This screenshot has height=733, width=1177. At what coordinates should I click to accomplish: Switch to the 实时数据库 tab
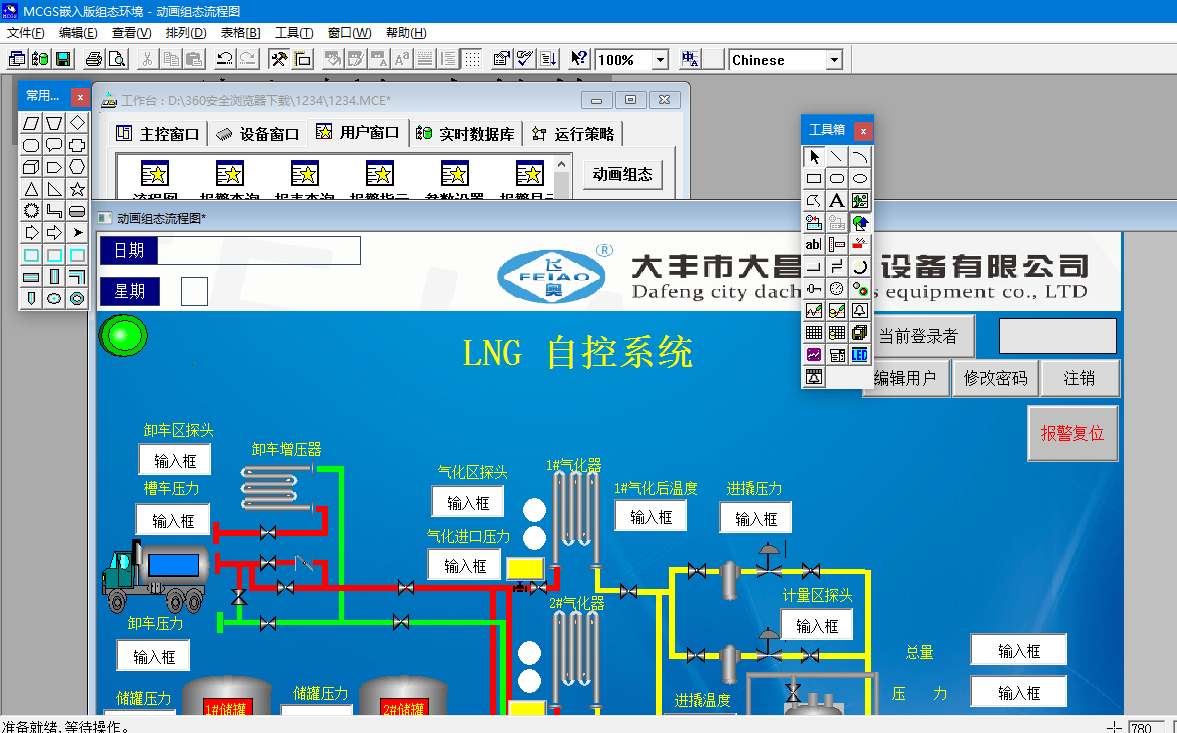click(x=466, y=133)
